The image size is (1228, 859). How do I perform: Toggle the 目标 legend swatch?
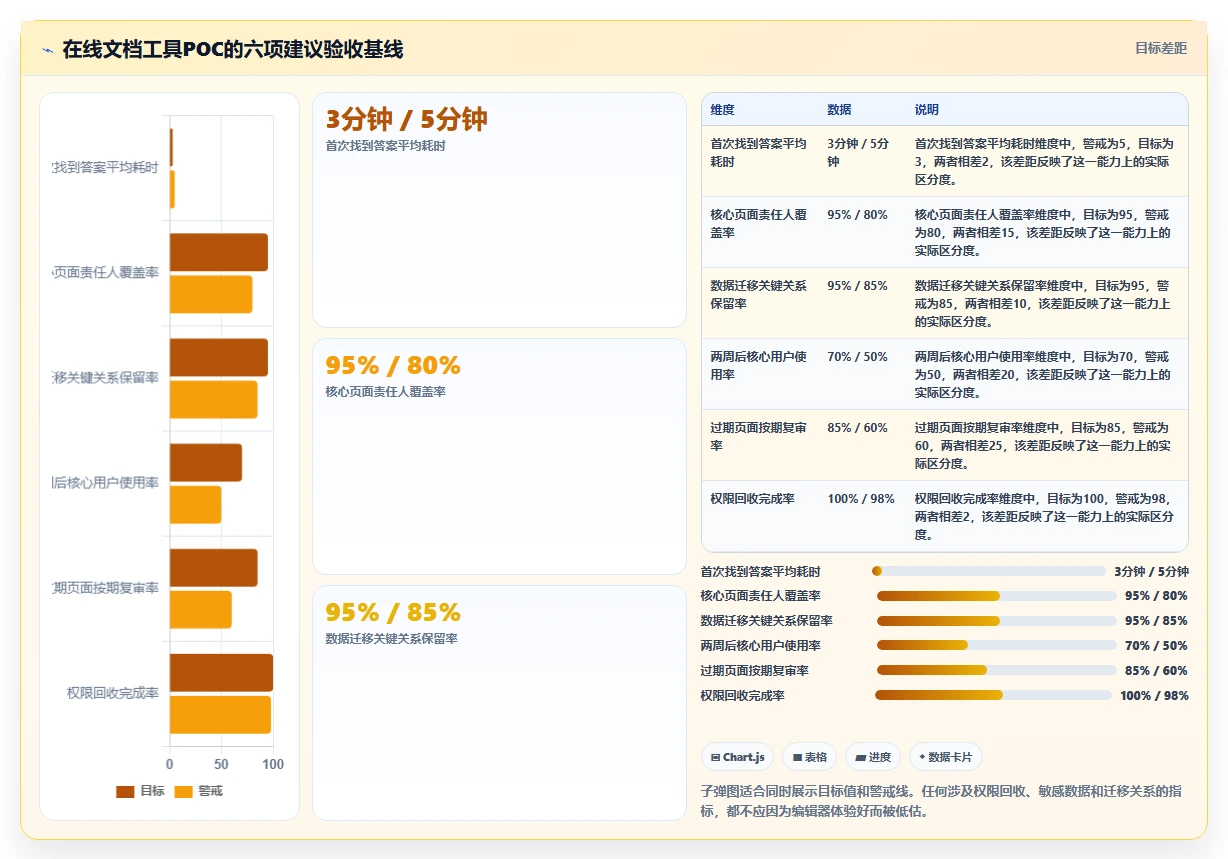coord(125,791)
